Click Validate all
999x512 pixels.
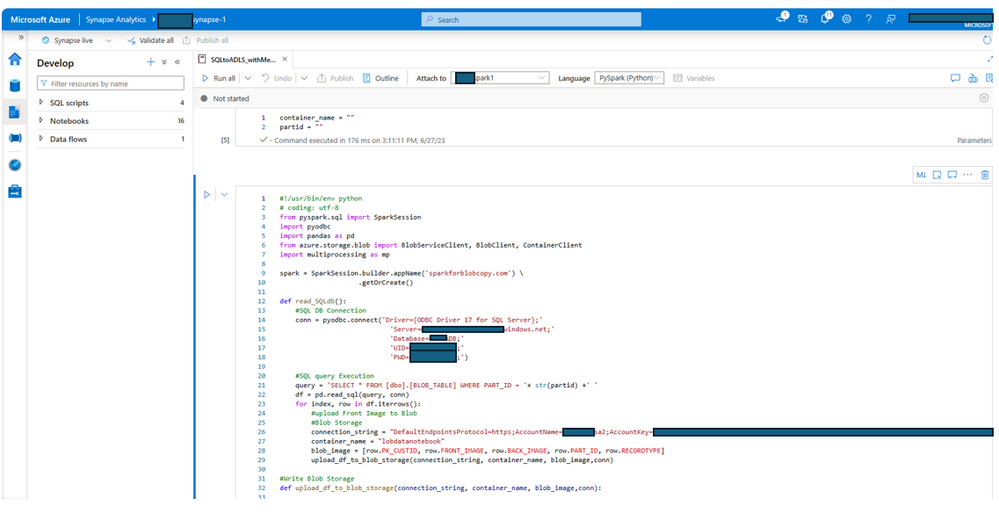pos(150,40)
